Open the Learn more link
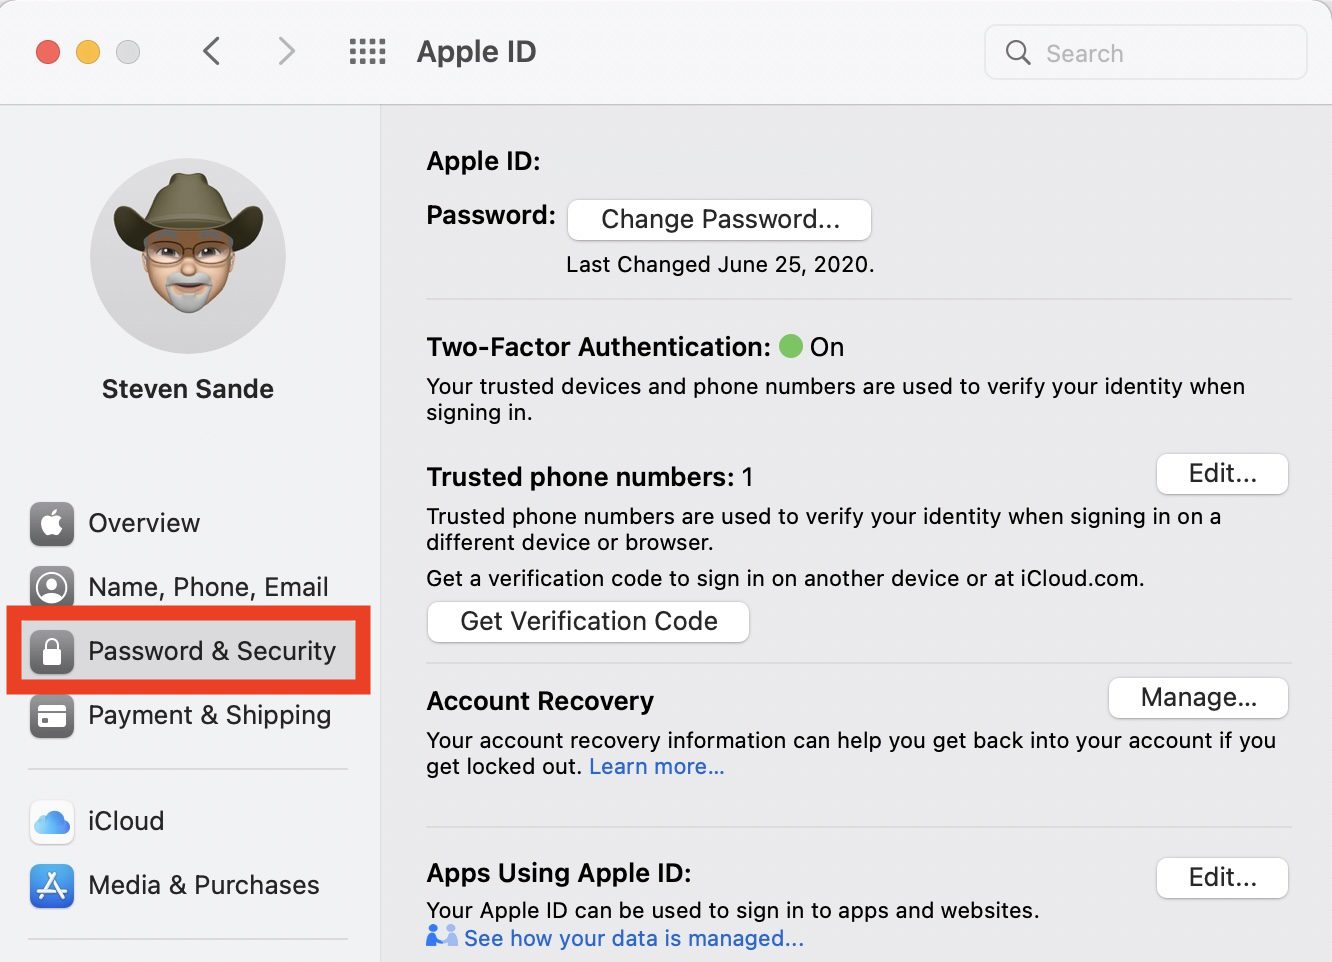 [x=656, y=767]
